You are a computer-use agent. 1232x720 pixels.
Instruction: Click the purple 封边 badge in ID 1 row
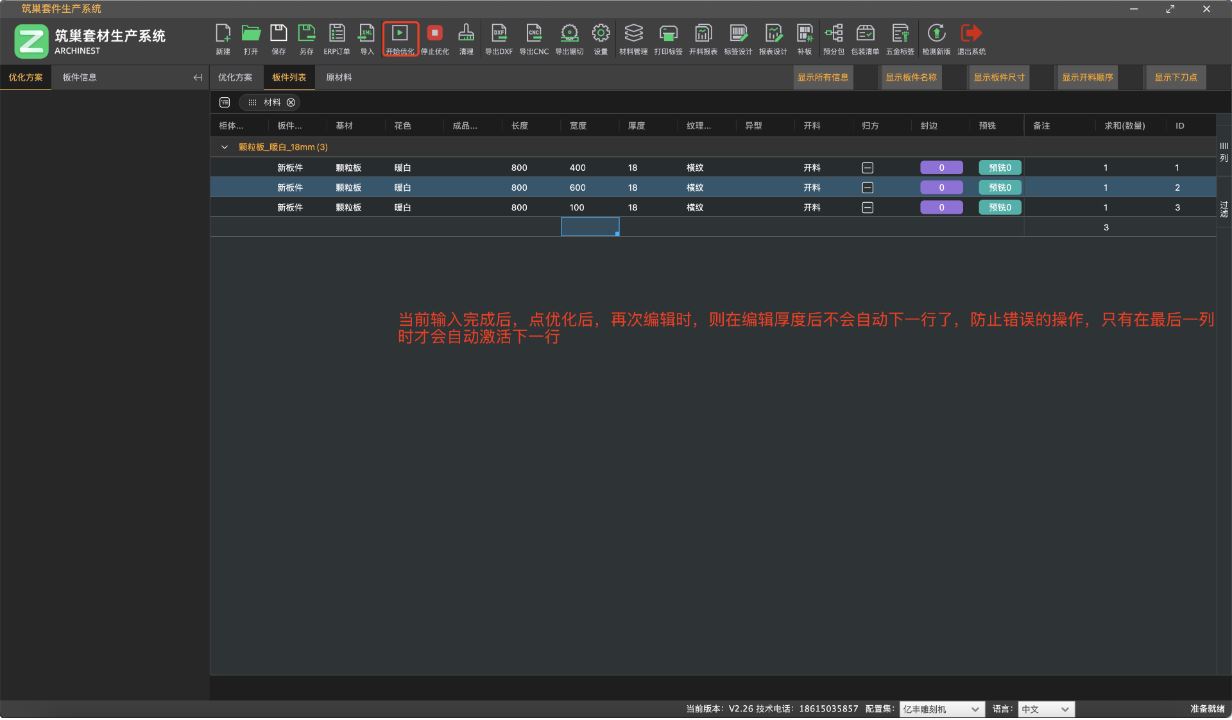(x=941, y=168)
